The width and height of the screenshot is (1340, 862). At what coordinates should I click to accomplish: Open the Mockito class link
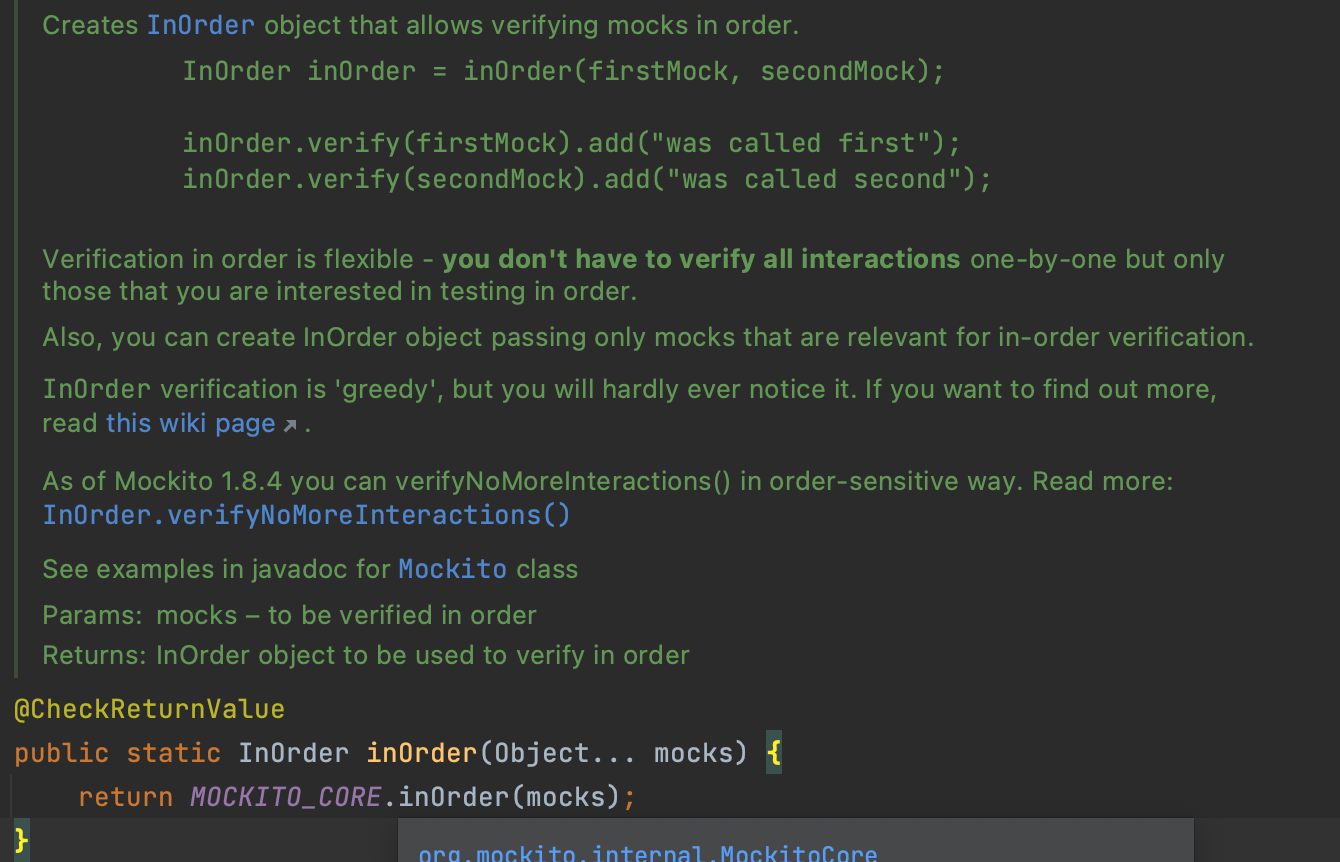coord(452,569)
